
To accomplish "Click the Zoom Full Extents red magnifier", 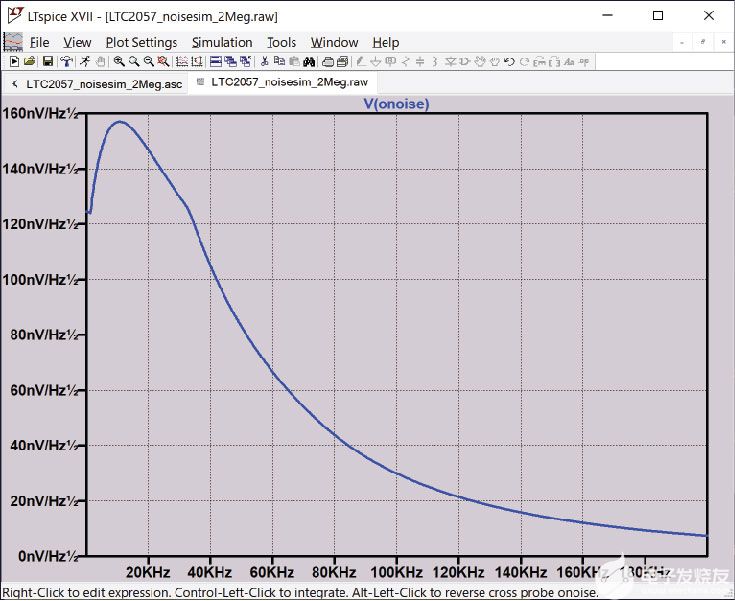I will pyautogui.click(x=163, y=61).
